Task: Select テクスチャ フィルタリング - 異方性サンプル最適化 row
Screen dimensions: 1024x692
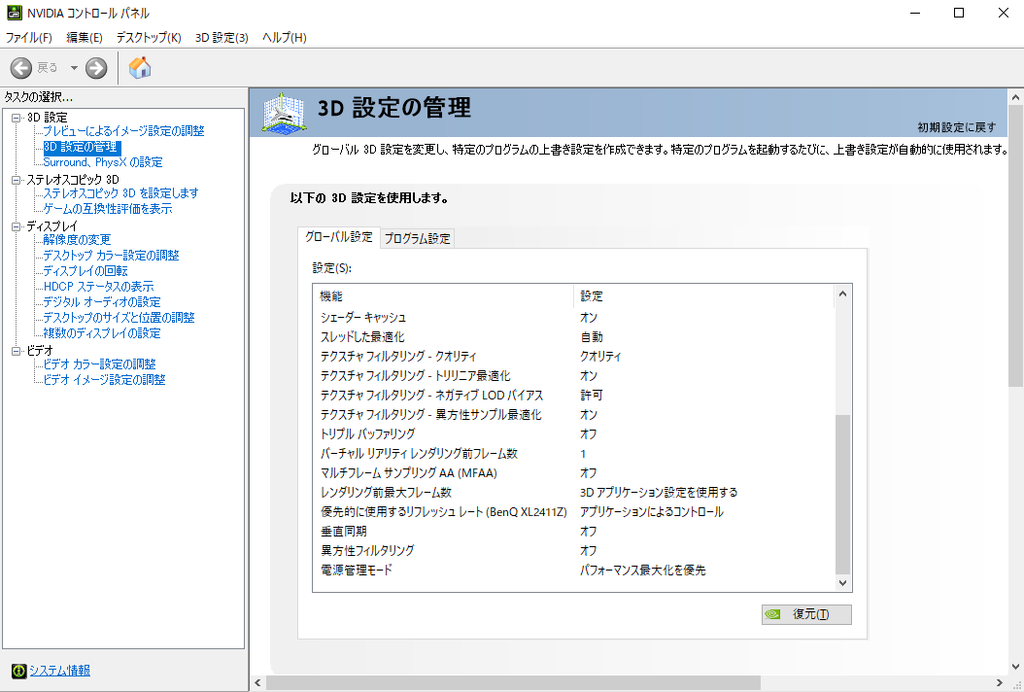Action: [x=573, y=415]
